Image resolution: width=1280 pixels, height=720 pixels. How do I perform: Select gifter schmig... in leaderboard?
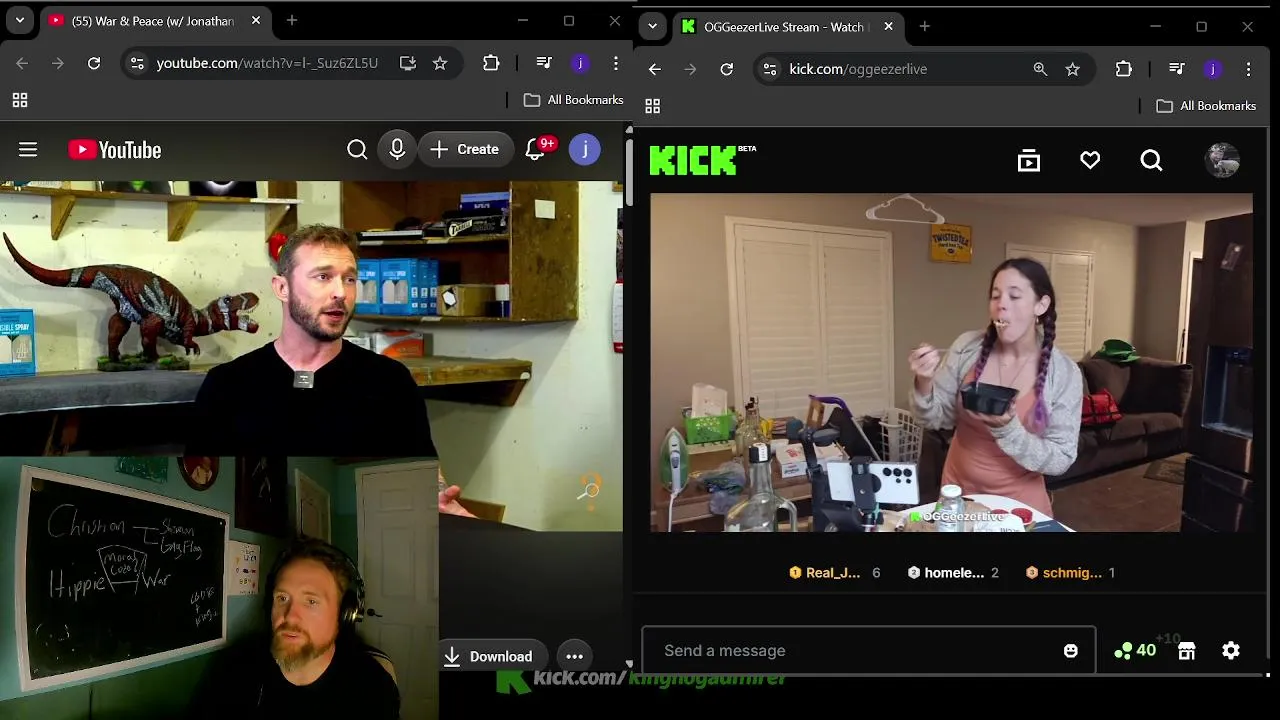(x=1071, y=573)
